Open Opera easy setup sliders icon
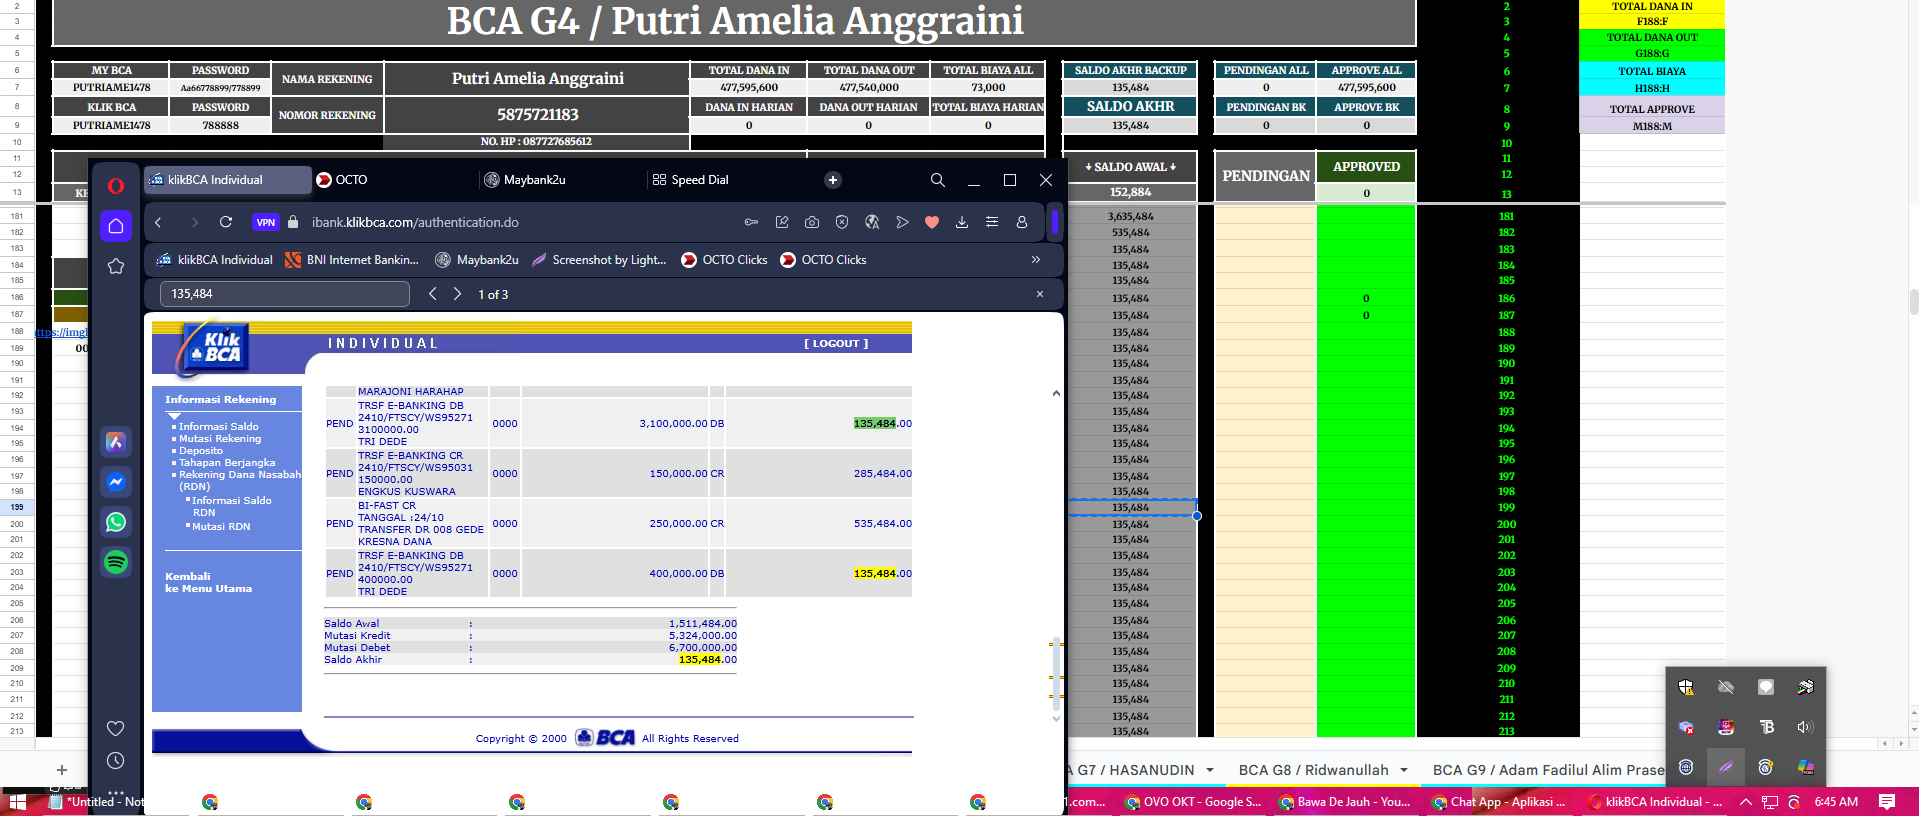Screen dimensions: 1919x816 (992, 222)
